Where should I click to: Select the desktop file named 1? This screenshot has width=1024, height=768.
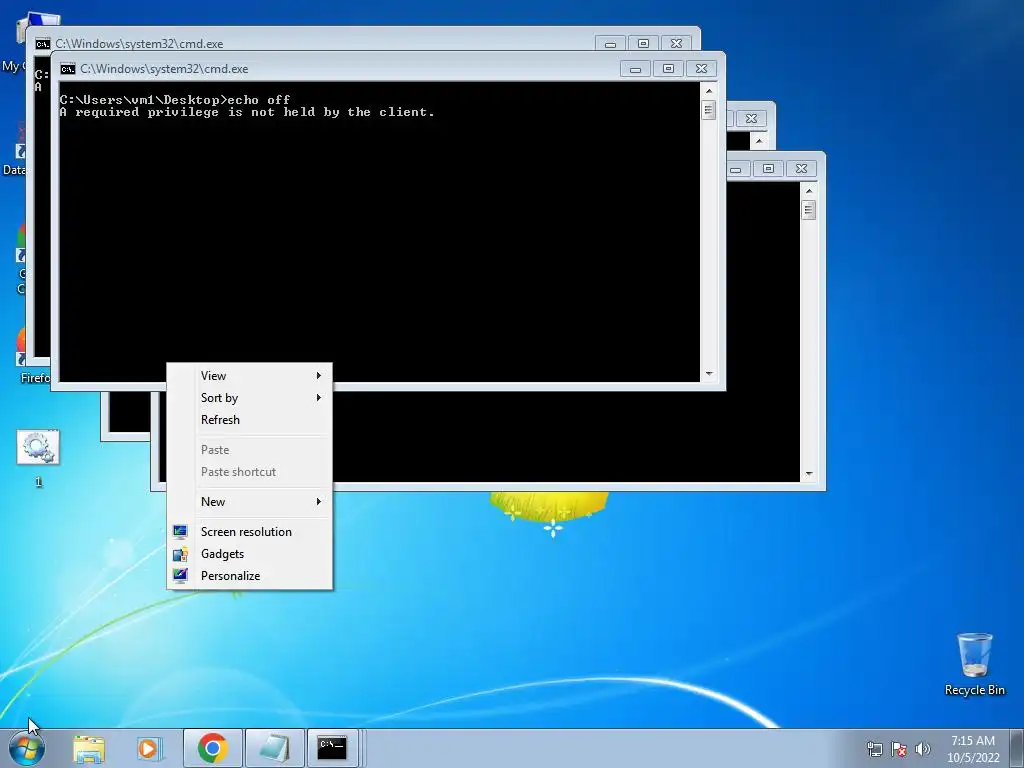pos(38,458)
